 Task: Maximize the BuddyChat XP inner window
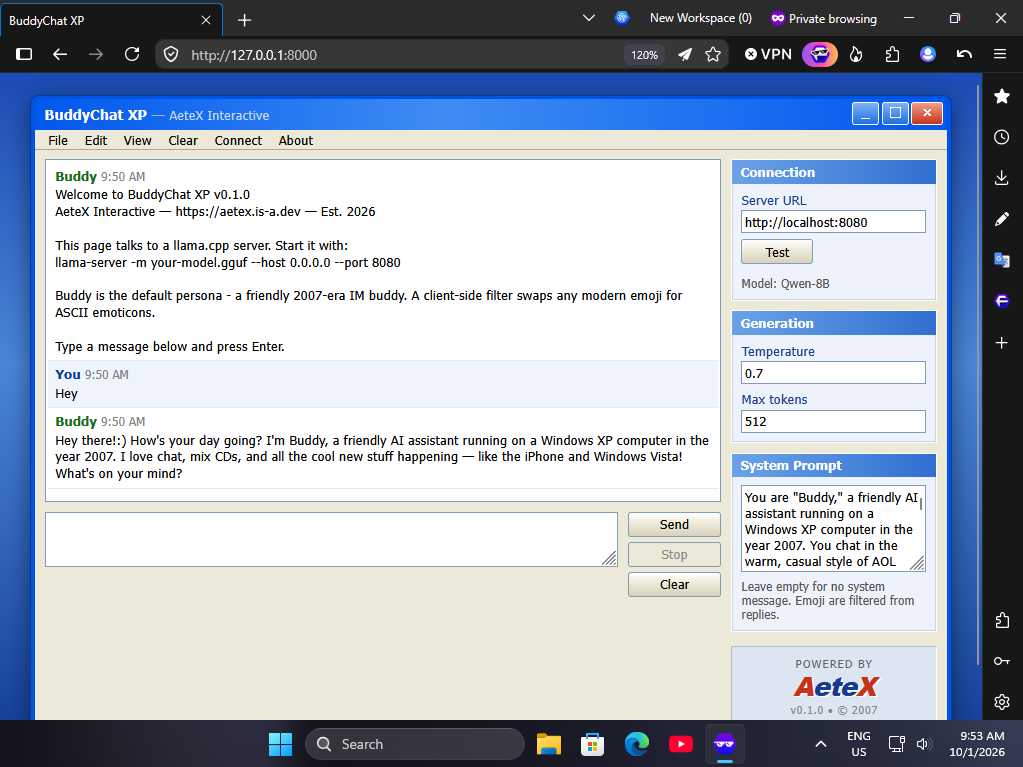click(895, 113)
